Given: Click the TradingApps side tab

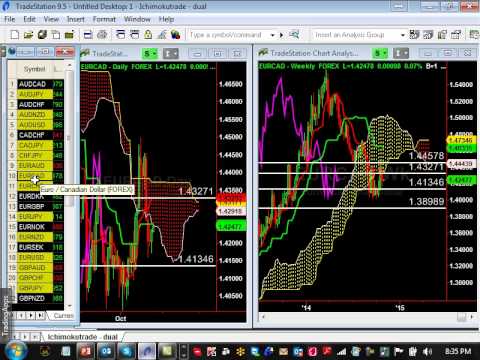Looking at the screenshot, I should 5,315.
